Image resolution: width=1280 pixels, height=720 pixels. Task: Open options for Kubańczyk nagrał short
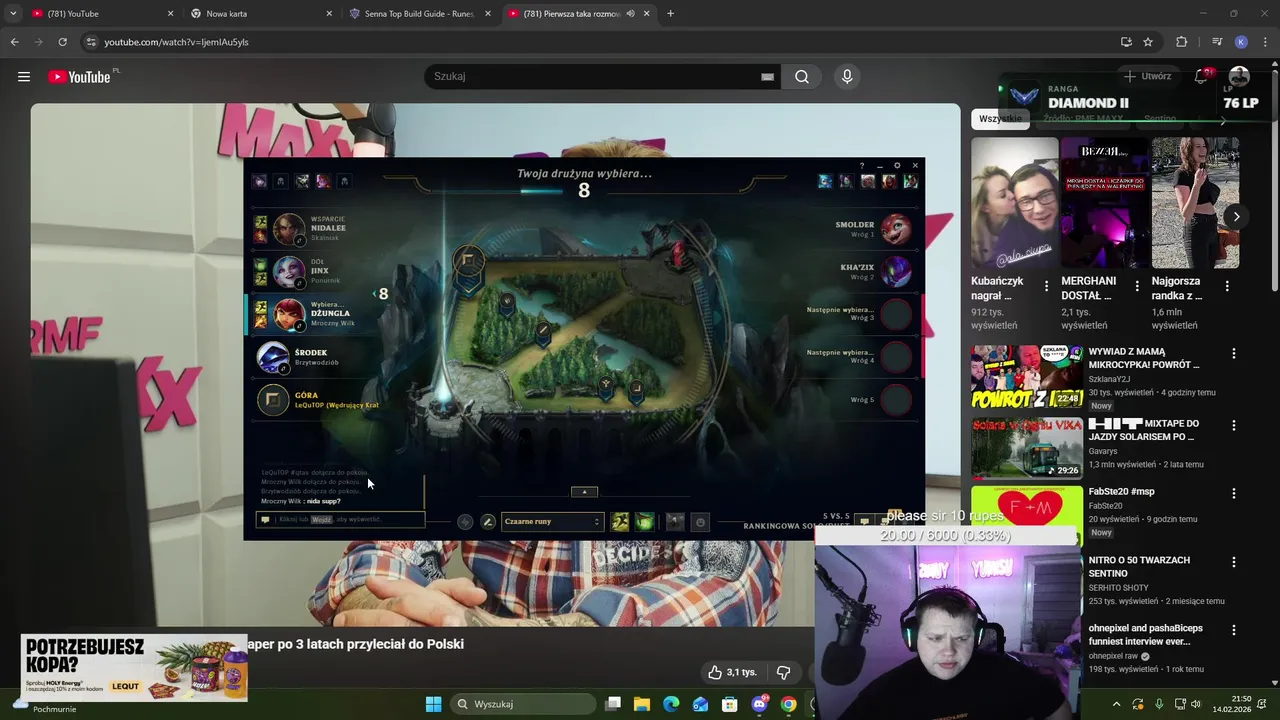[1047, 287]
